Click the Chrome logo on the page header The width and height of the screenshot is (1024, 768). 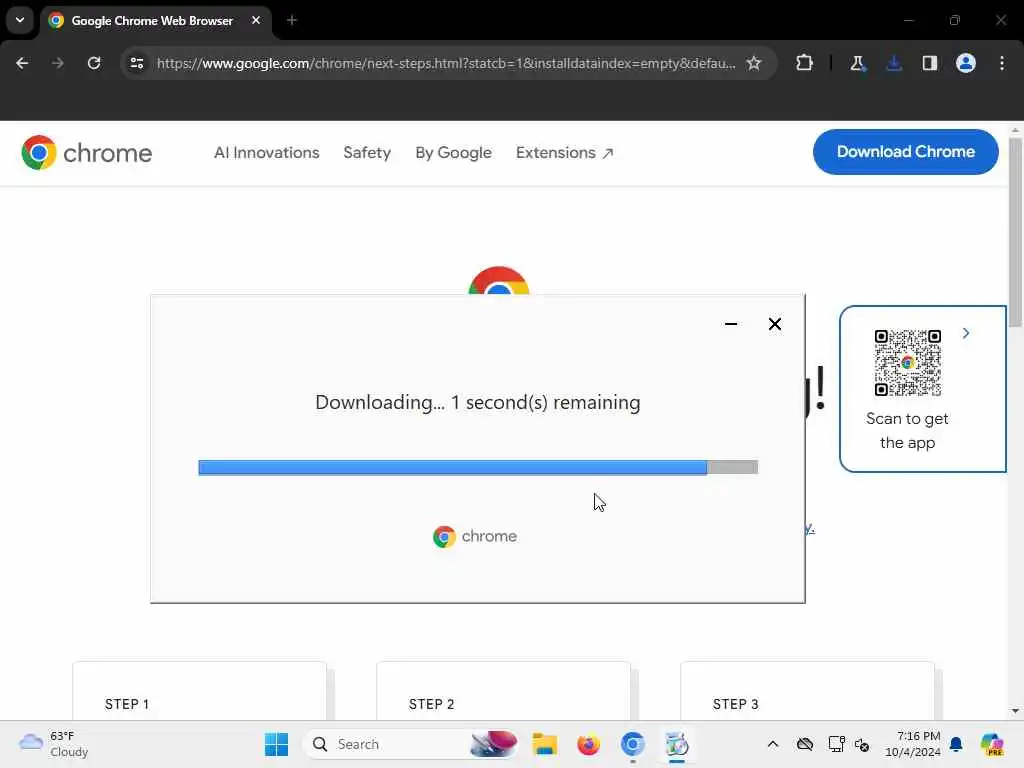click(x=86, y=153)
